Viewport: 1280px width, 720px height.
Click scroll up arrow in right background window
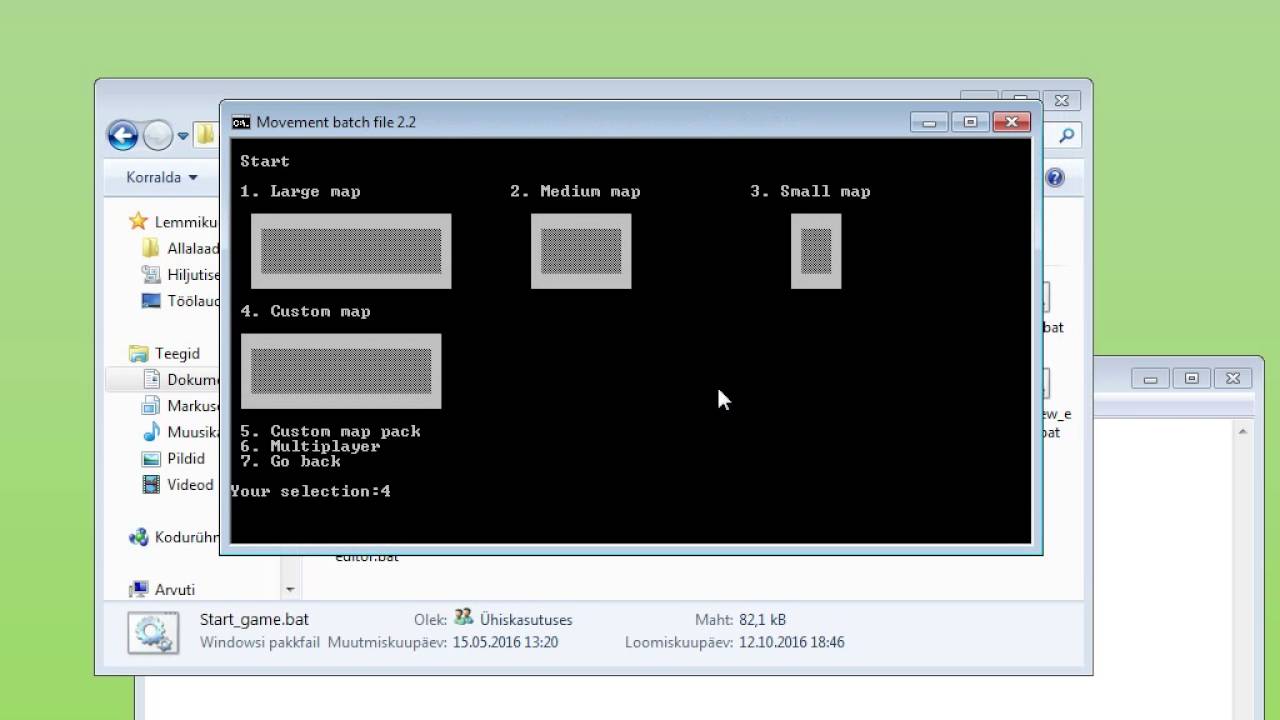(1243, 432)
